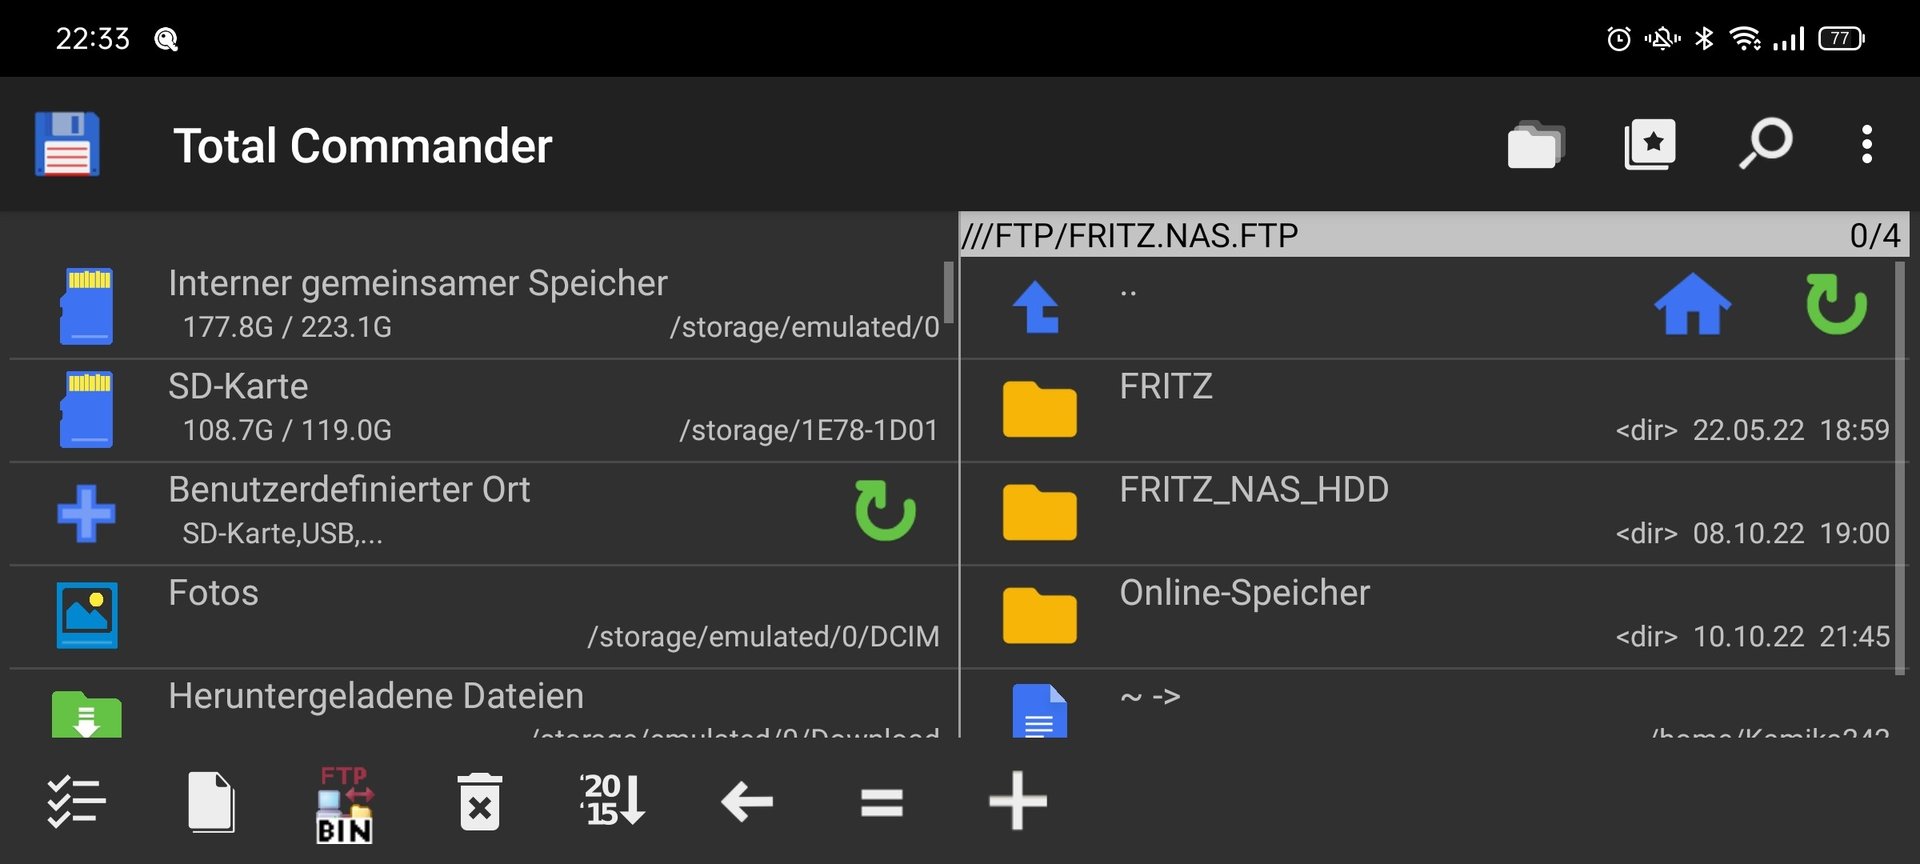Screen dimensions: 1920x864
Task: Add a new toolbar button with plus
Action: tap(1017, 801)
